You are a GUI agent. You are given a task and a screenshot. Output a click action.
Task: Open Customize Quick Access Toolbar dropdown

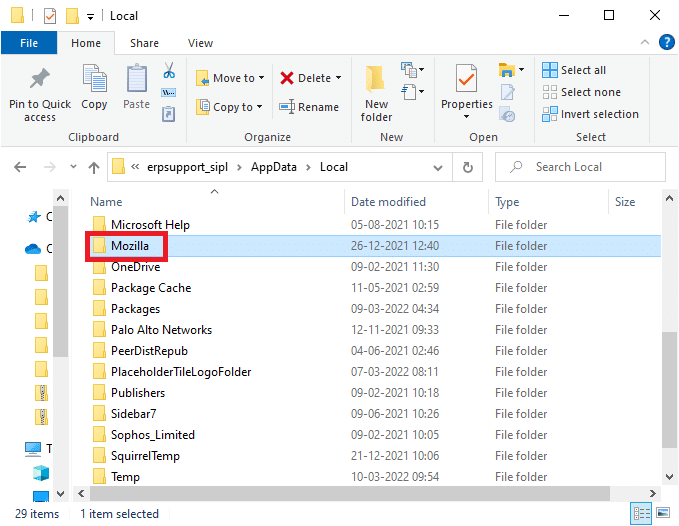point(90,17)
